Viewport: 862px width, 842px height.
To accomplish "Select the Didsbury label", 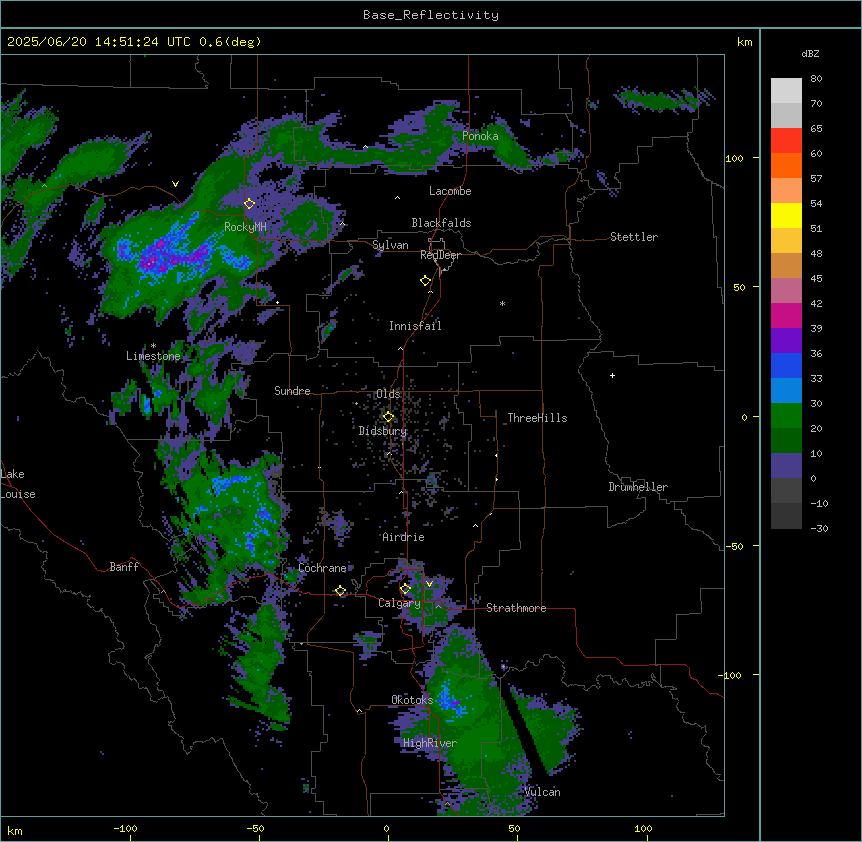I will tap(383, 431).
